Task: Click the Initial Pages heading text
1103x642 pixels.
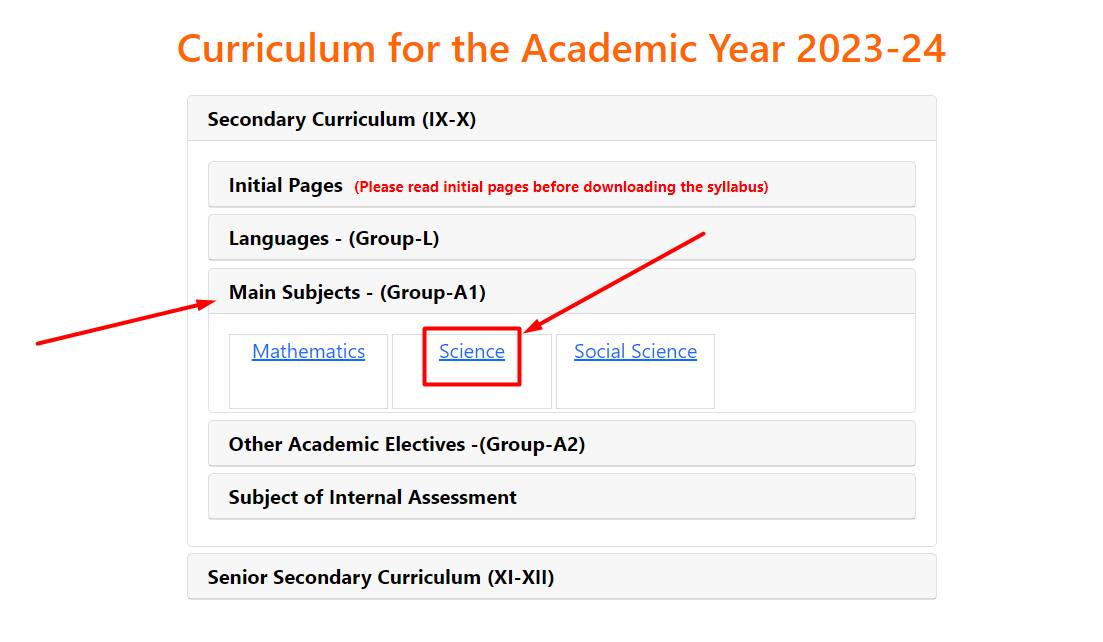Action: pyautogui.click(x=286, y=184)
